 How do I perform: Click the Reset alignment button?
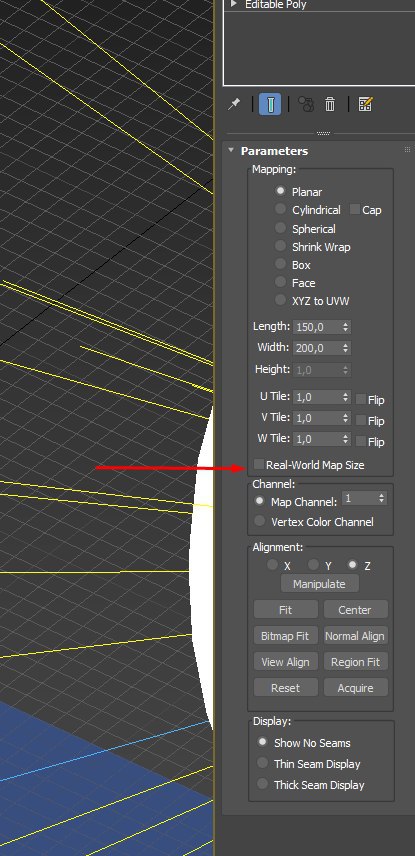click(286, 688)
